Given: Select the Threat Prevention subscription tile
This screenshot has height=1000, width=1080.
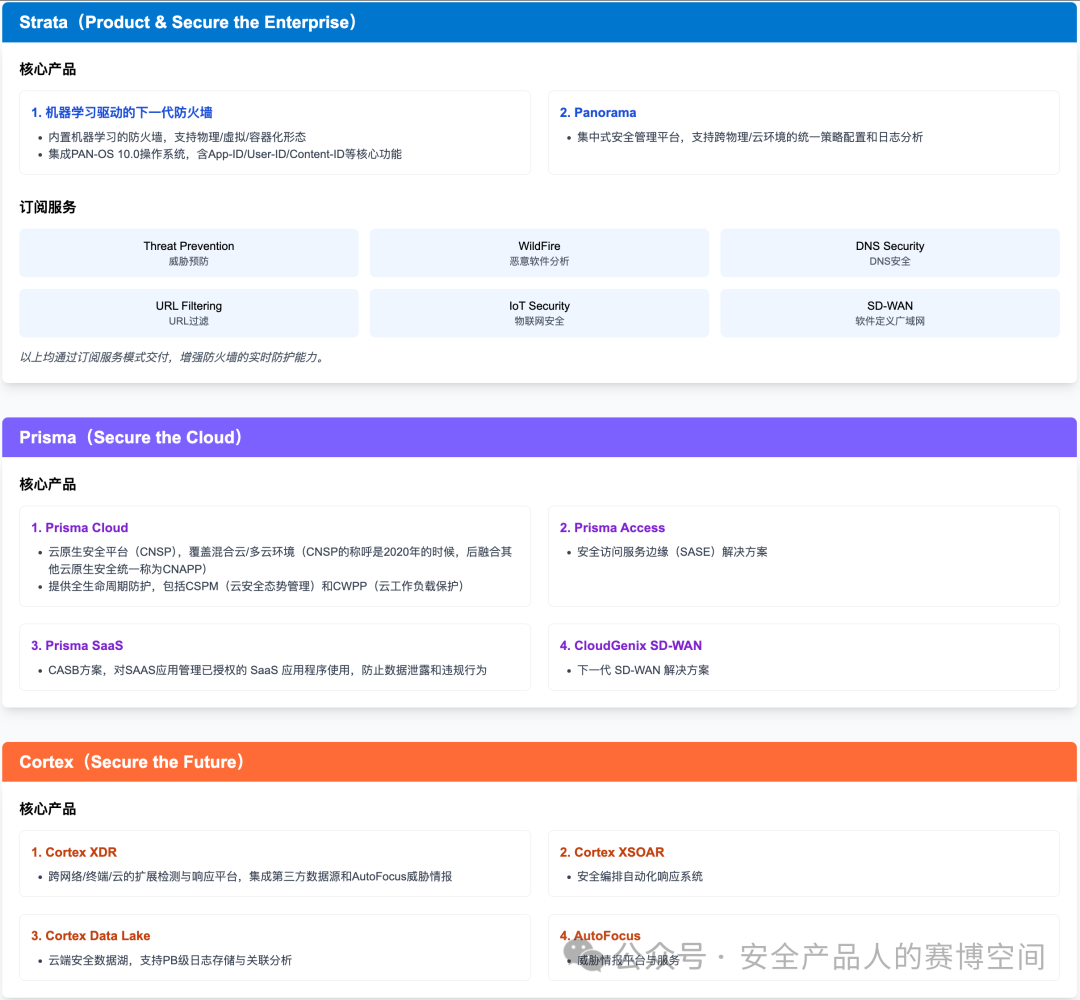Looking at the screenshot, I should tap(189, 253).
